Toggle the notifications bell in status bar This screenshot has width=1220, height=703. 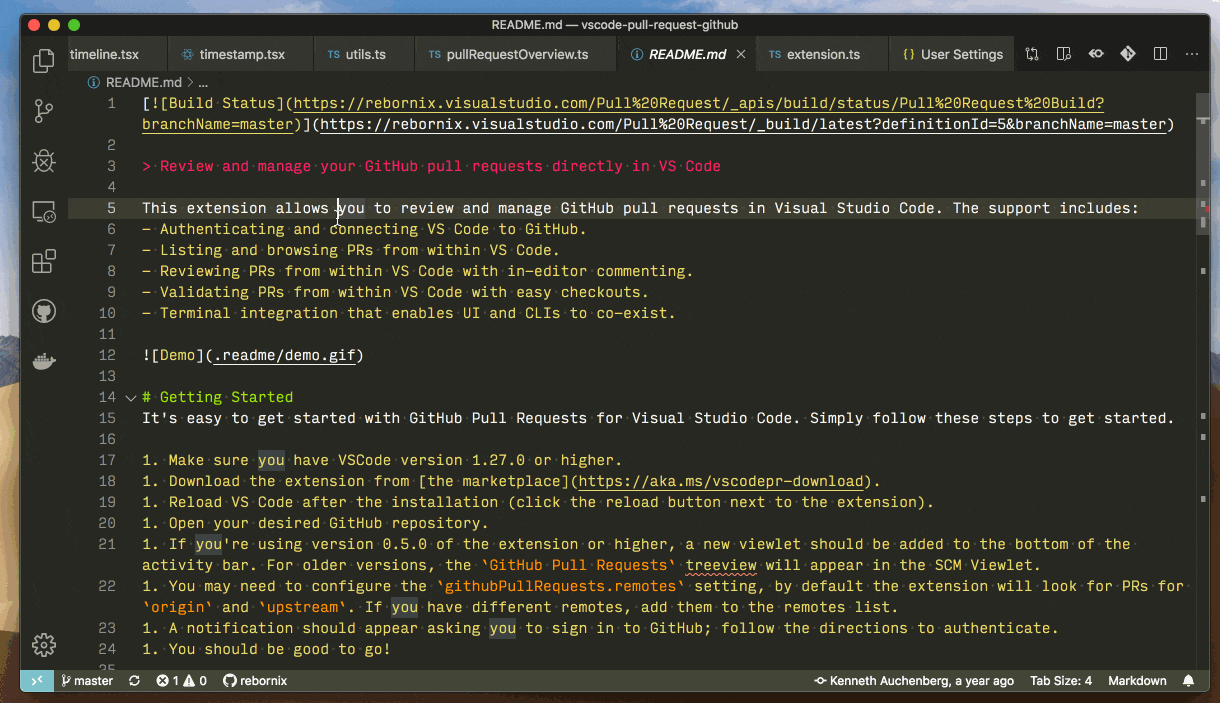(x=1189, y=681)
